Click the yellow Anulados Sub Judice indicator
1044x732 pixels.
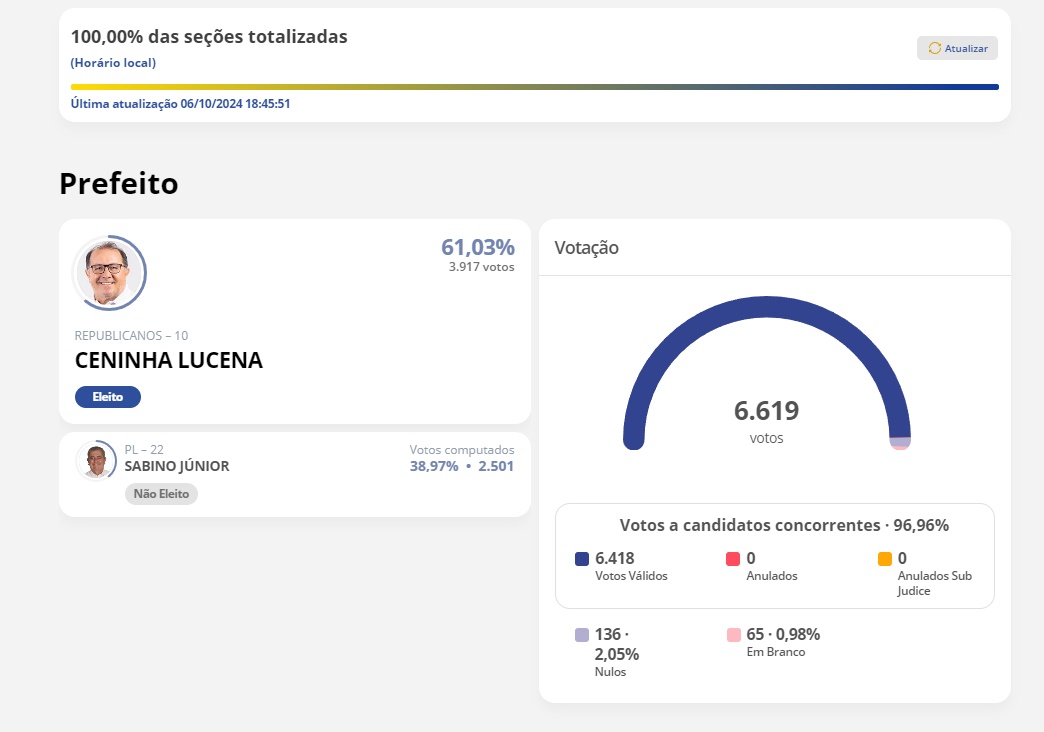[882, 558]
